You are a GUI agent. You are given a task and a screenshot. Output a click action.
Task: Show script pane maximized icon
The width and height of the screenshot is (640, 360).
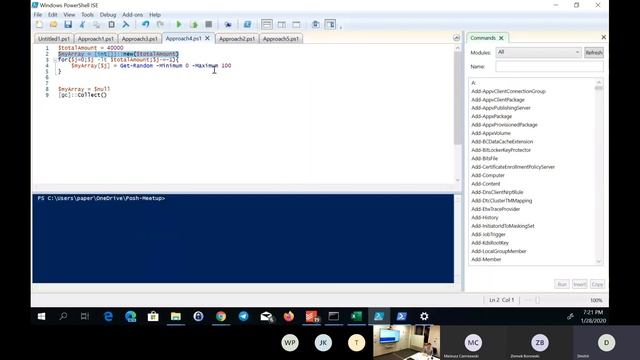tap(296, 24)
